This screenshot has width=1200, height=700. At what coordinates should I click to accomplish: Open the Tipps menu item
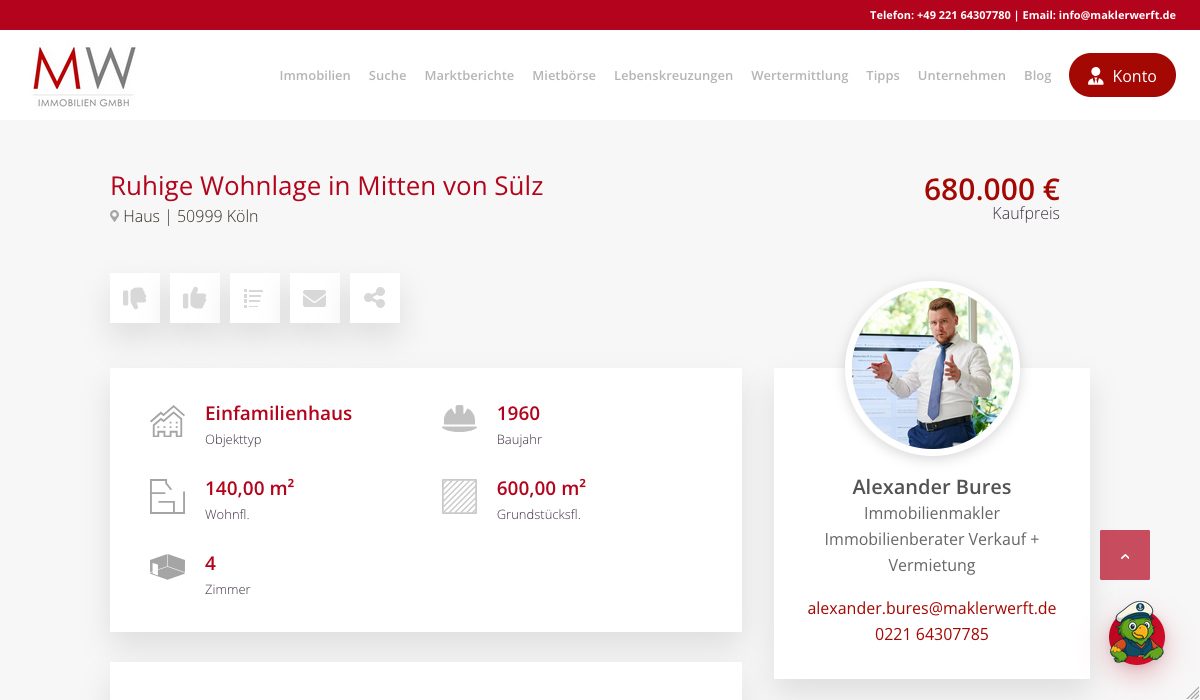[883, 75]
